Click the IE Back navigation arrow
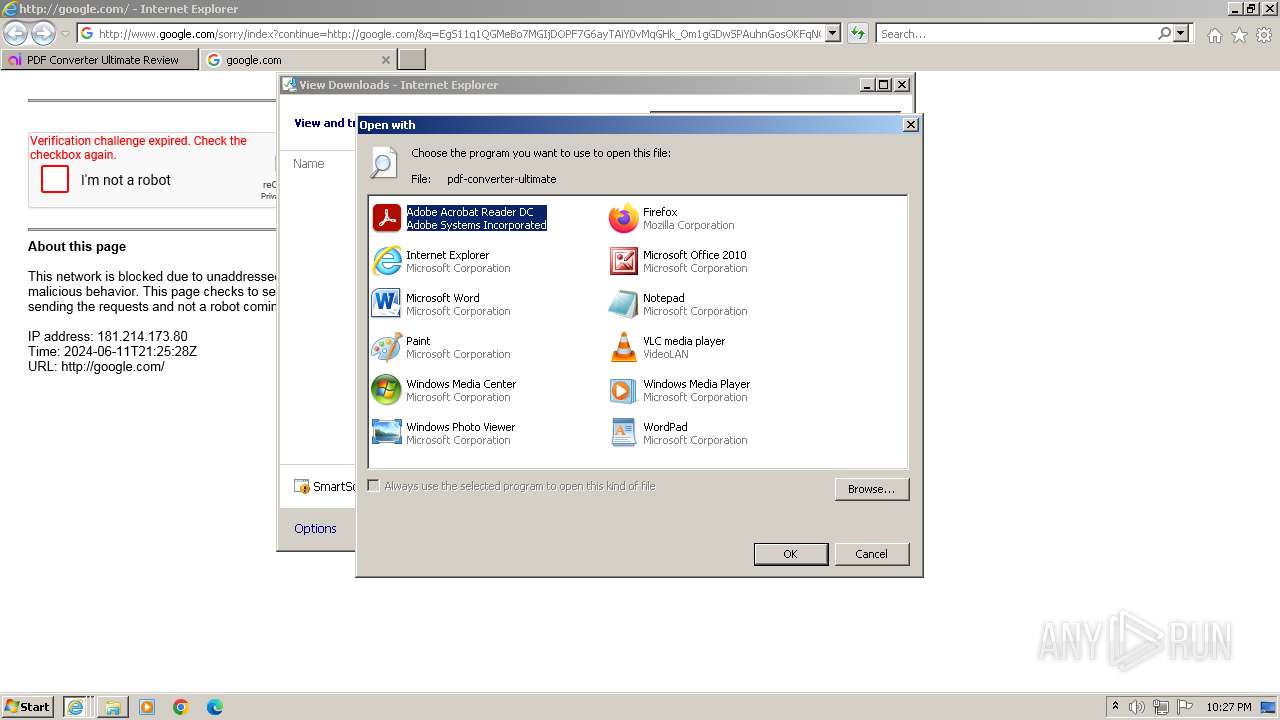Screen dimensions: 1280x720 tap(15, 34)
